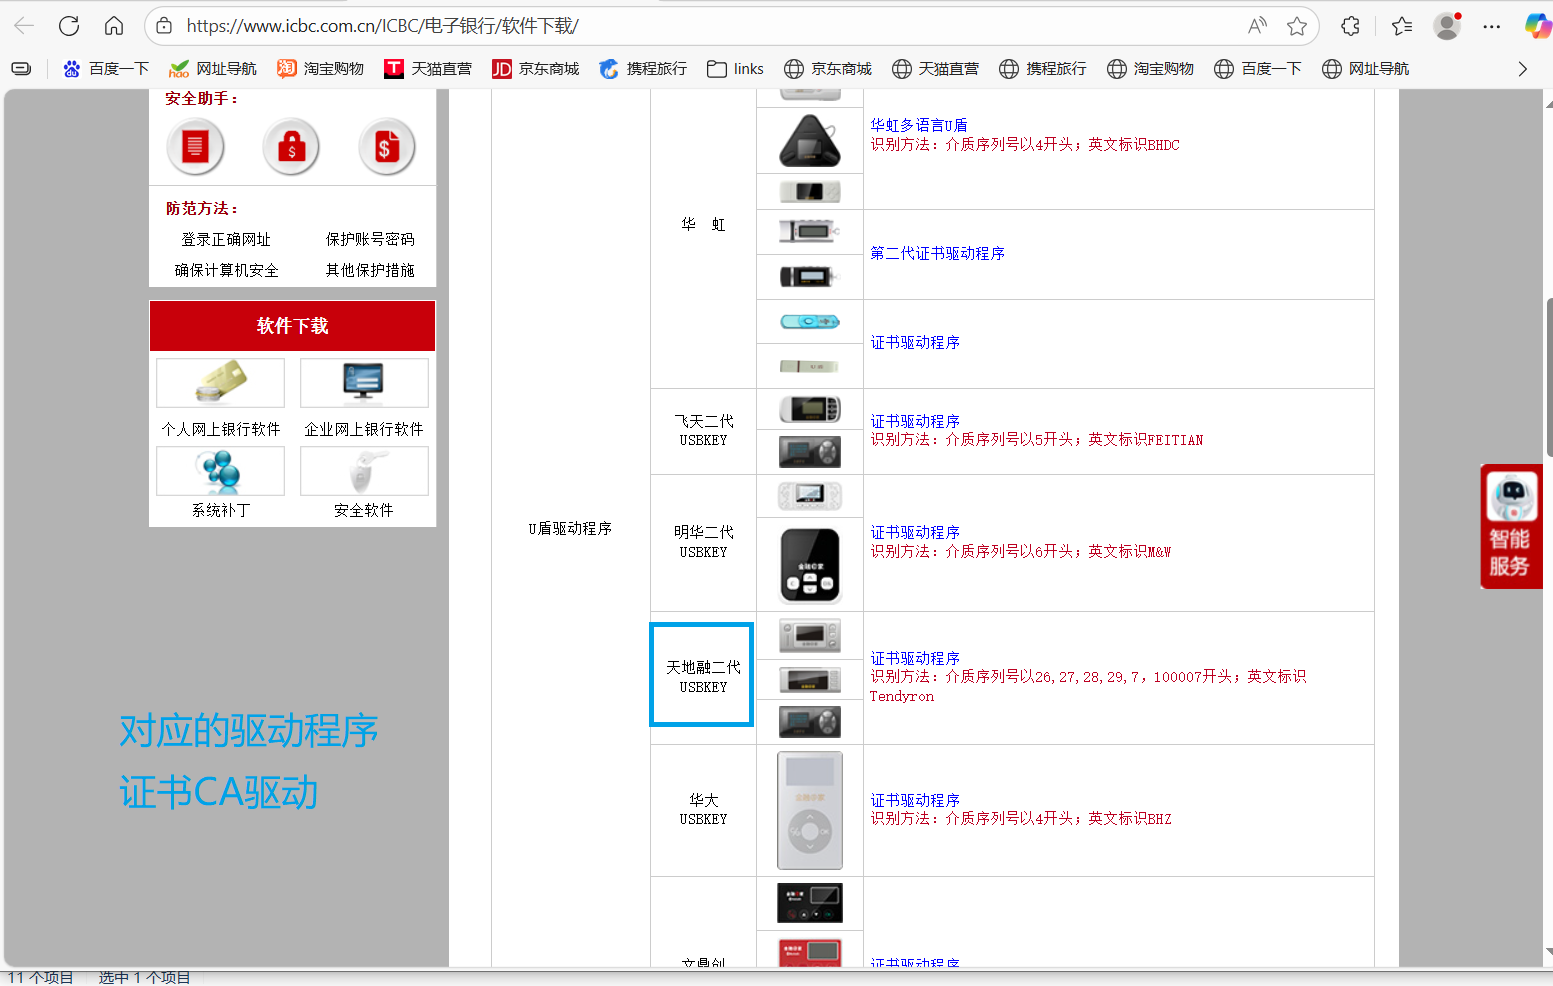Open 保护账号密码 link

coord(370,240)
